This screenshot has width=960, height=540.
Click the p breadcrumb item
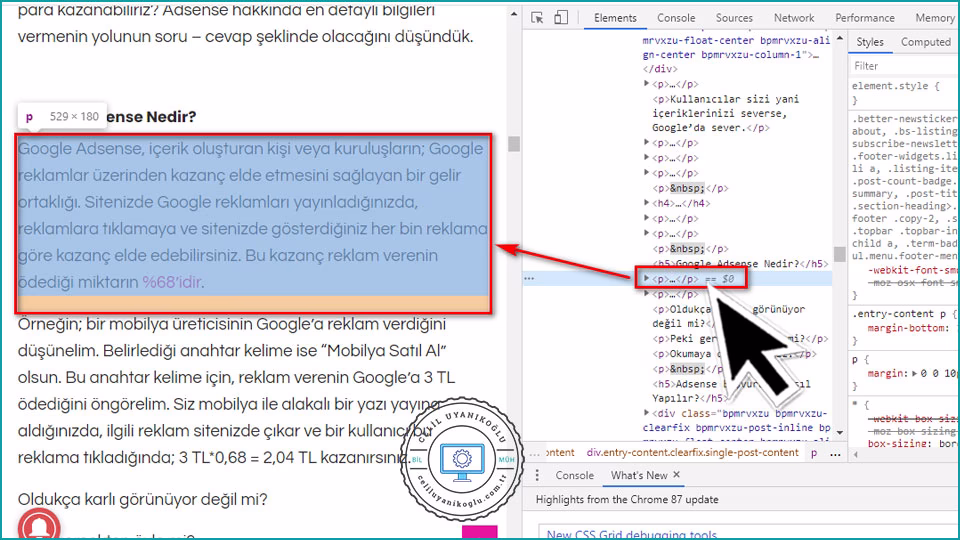[x=814, y=453]
